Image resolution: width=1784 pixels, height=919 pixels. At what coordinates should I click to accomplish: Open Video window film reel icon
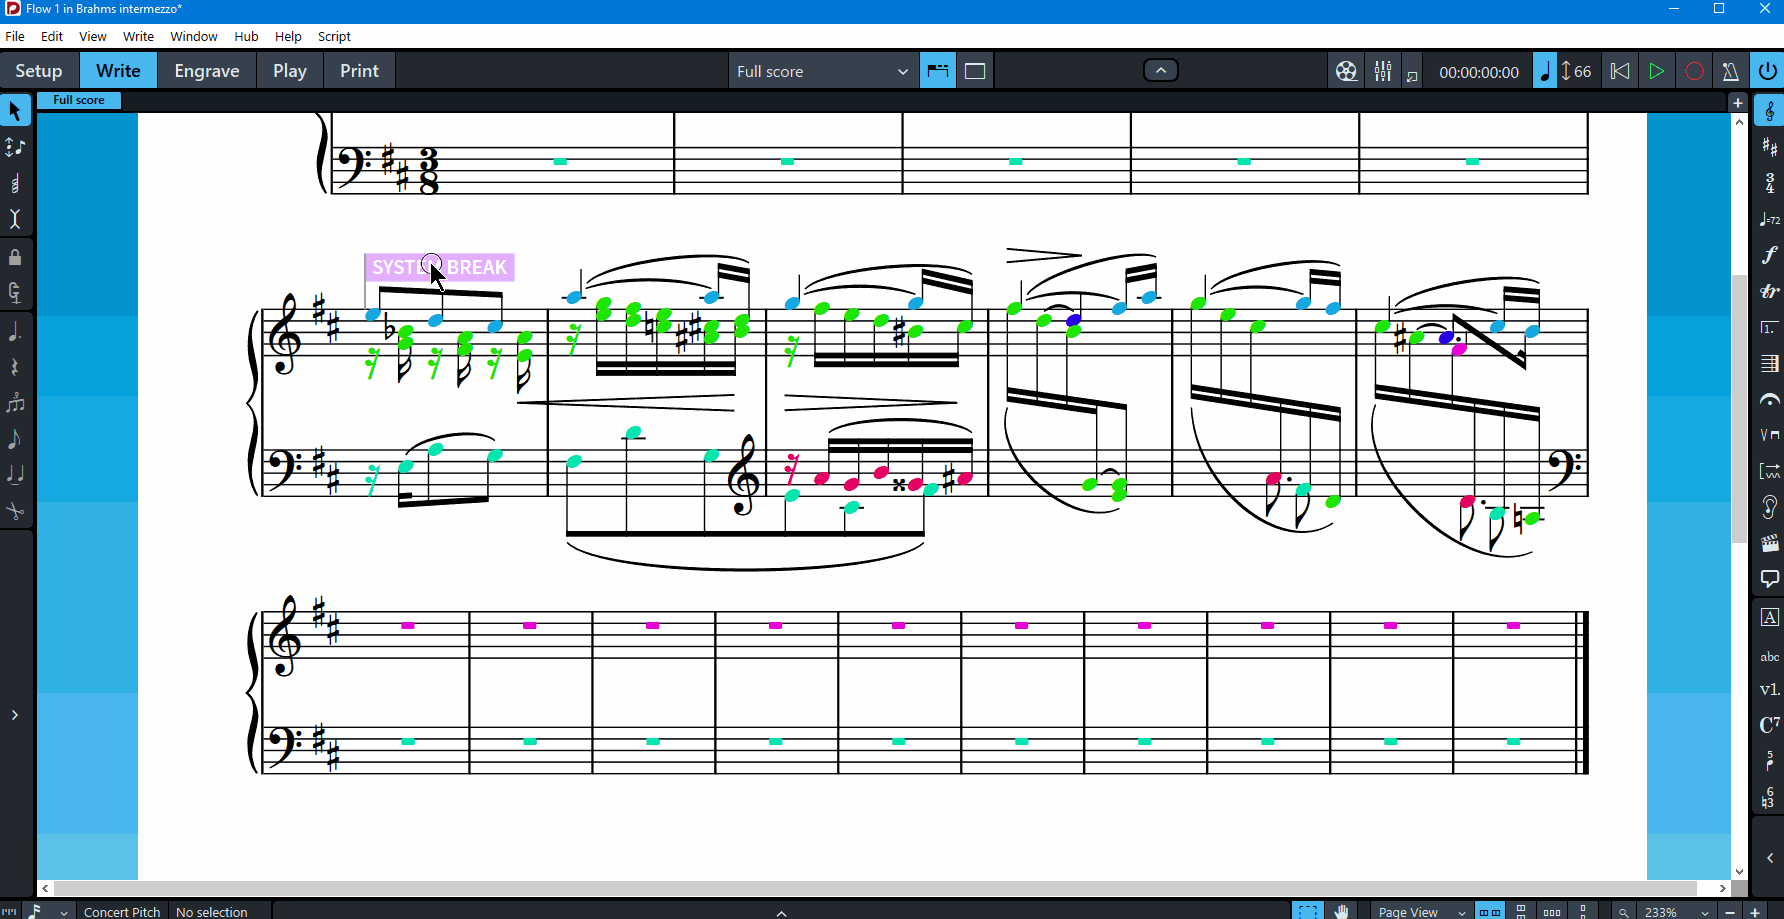coord(1346,71)
